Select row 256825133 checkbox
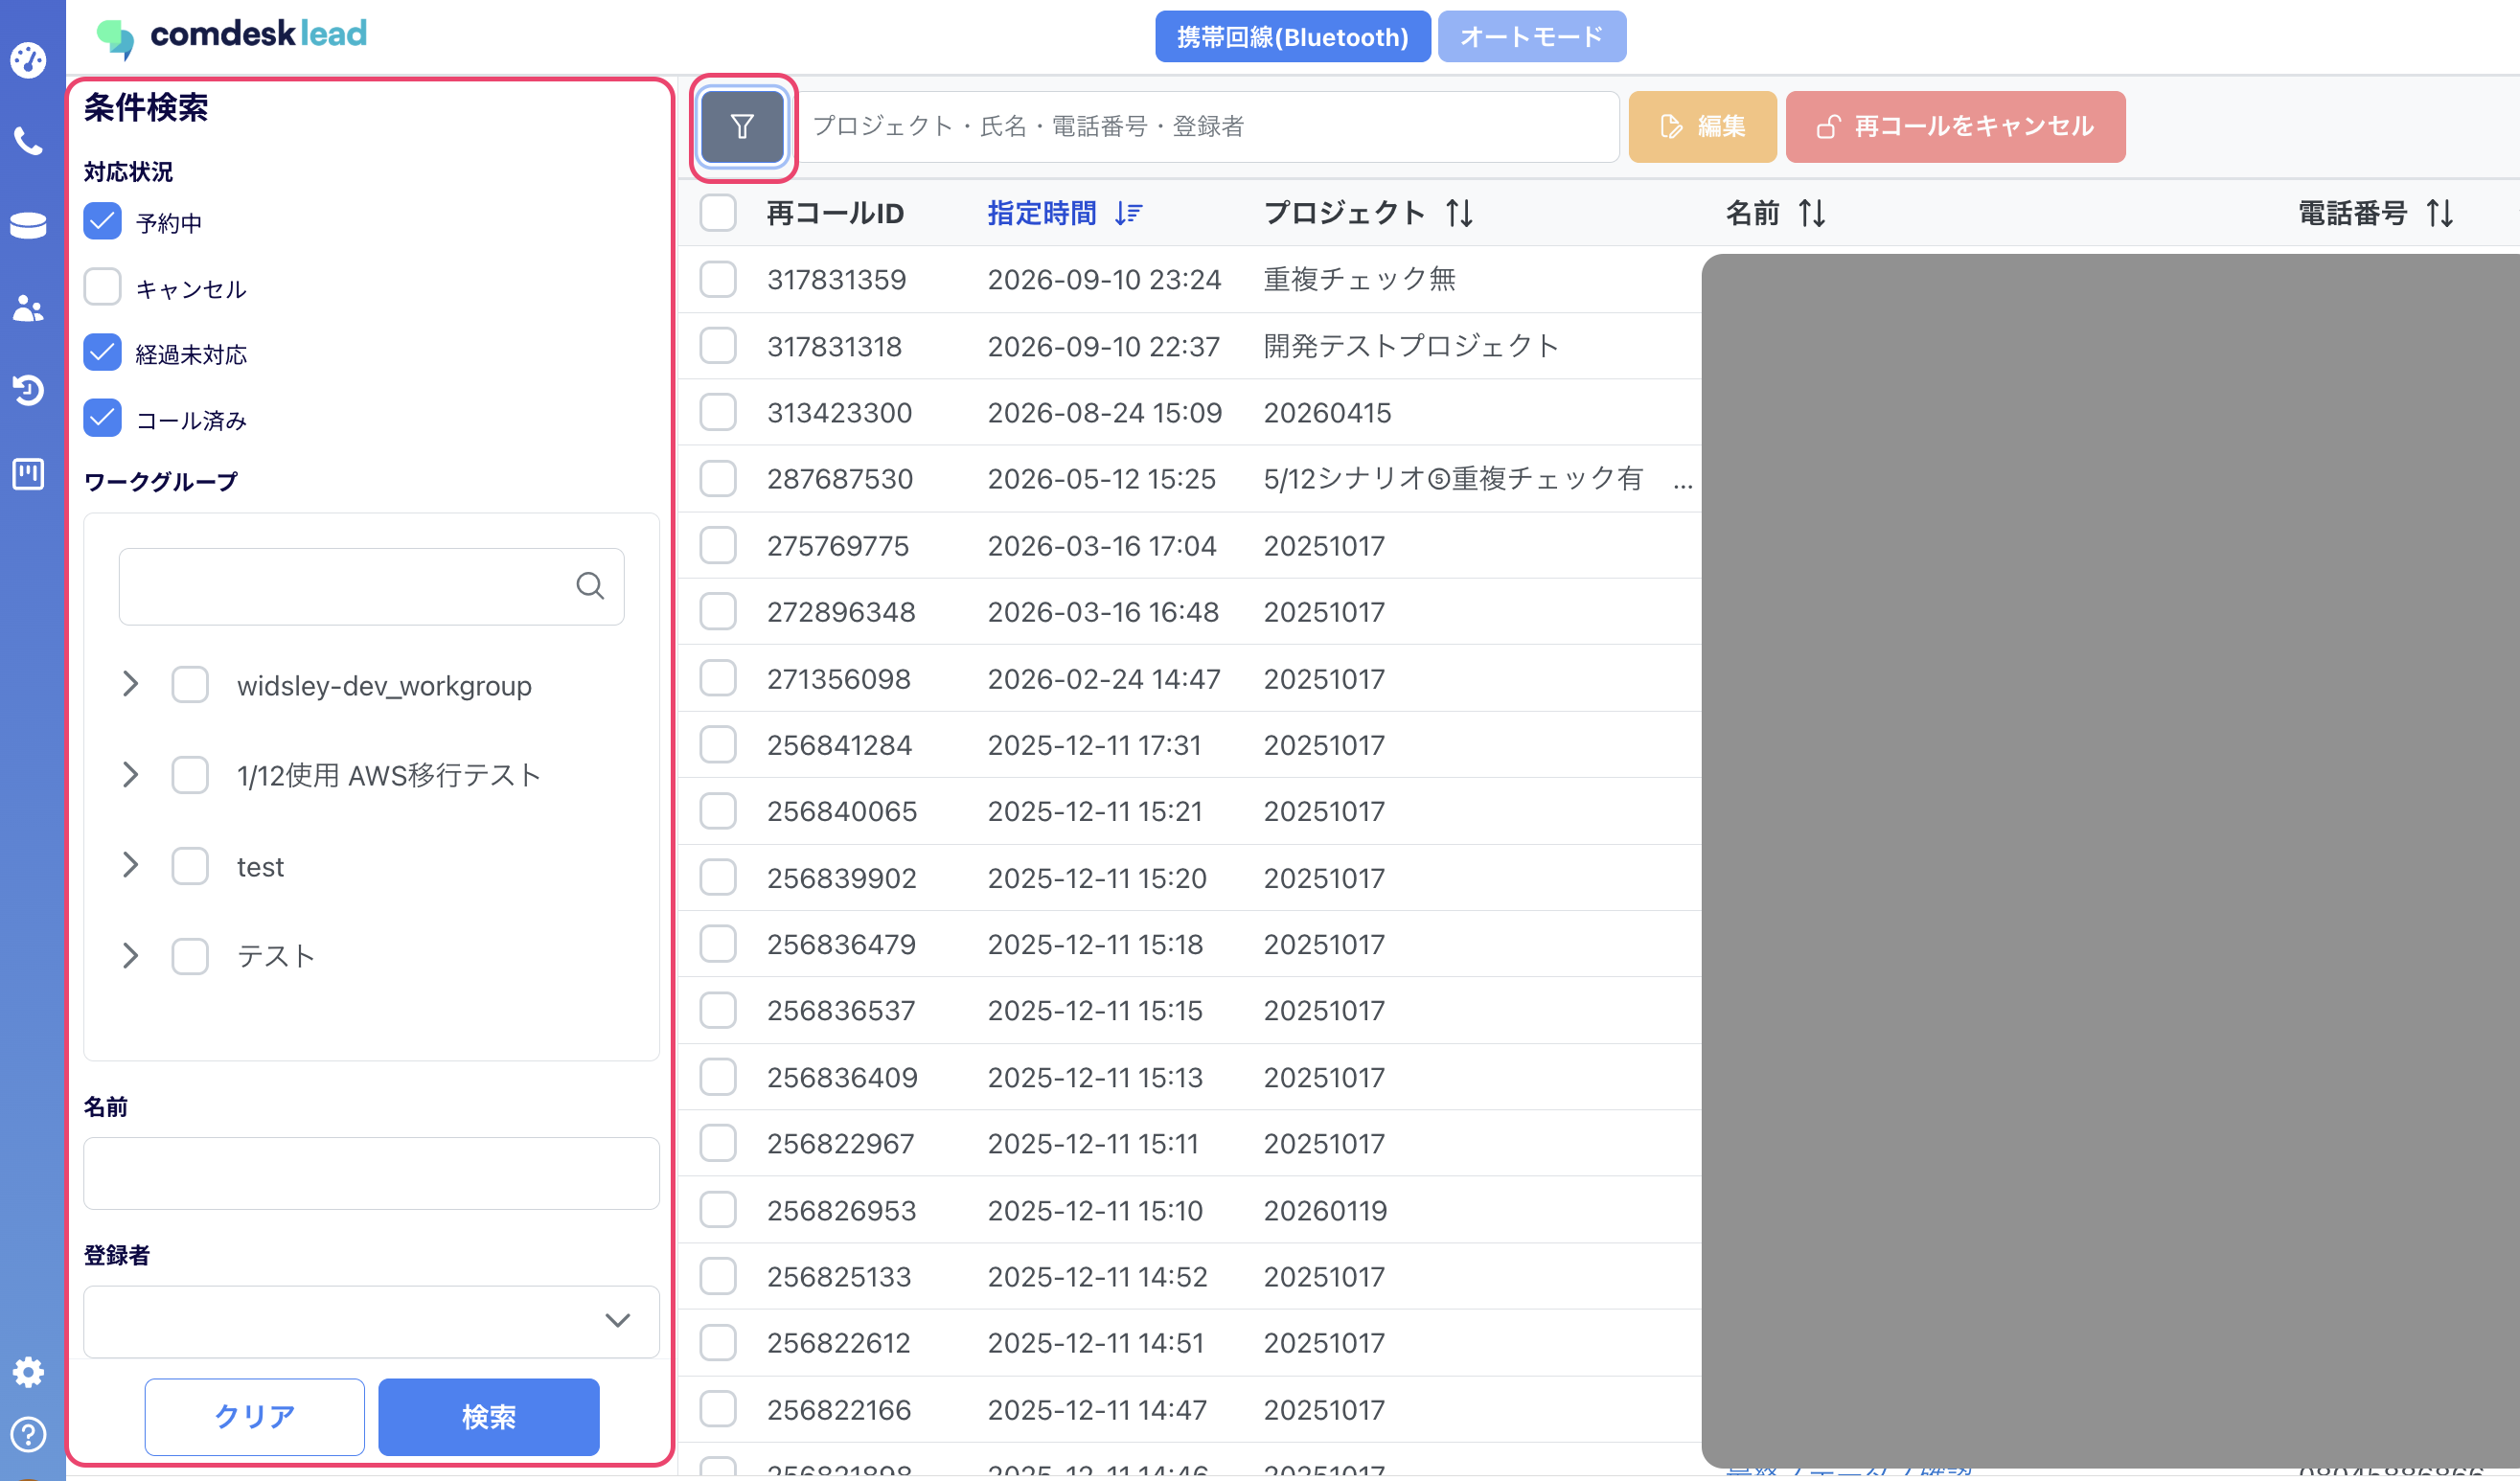The height and width of the screenshot is (1481, 2520). click(718, 1276)
